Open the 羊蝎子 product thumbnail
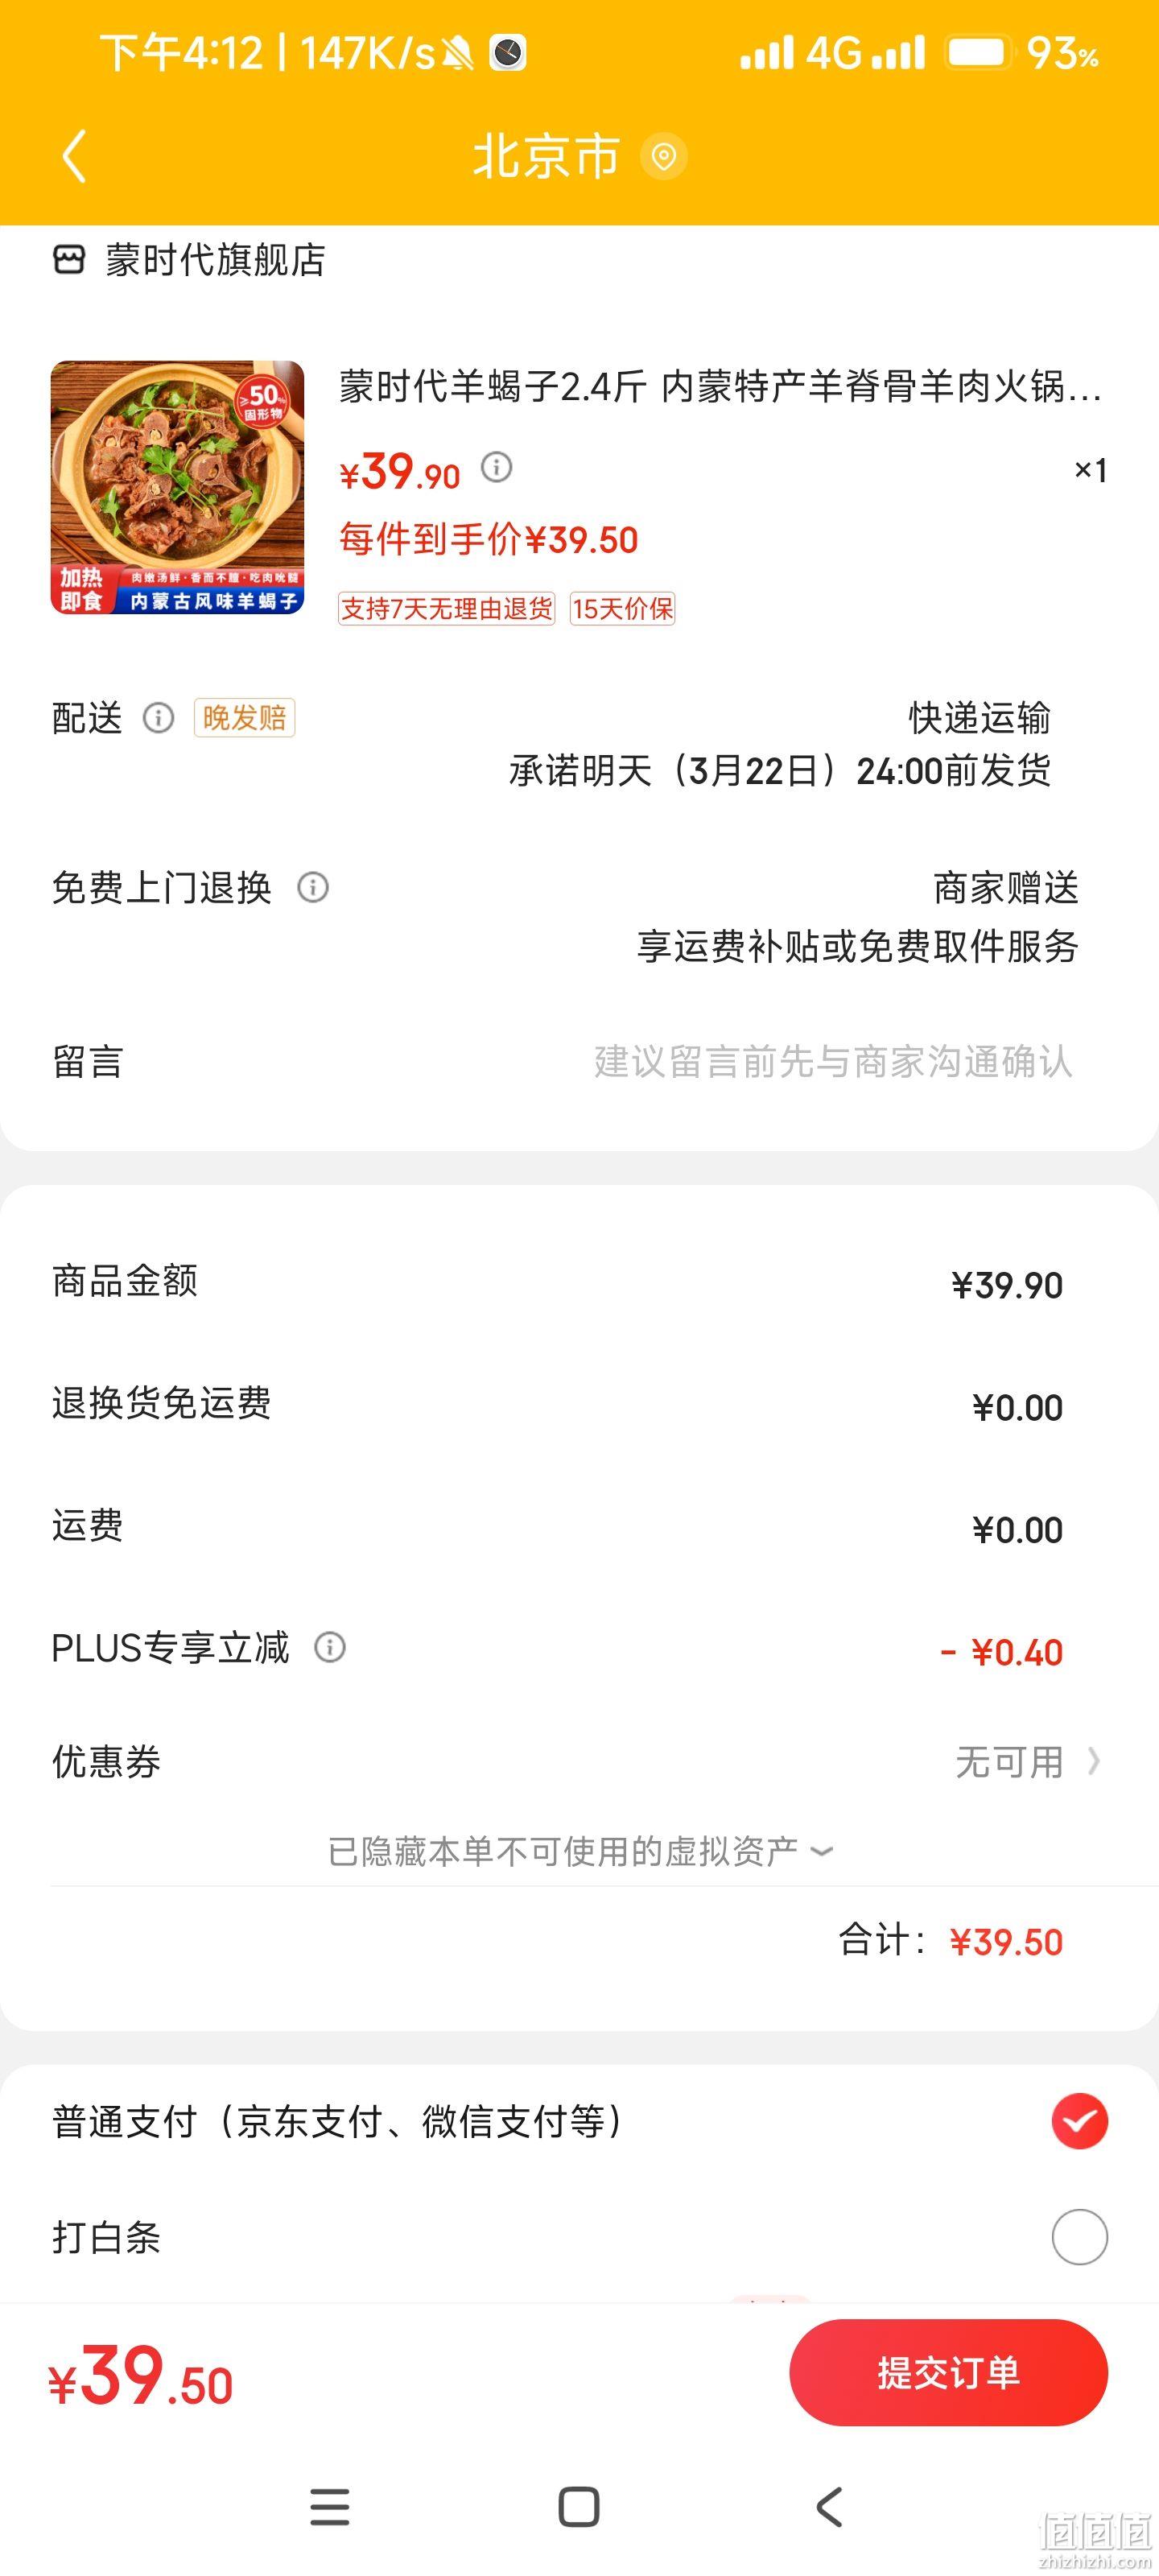Image resolution: width=1159 pixels, height=2576 pixels. click(178, 487)
